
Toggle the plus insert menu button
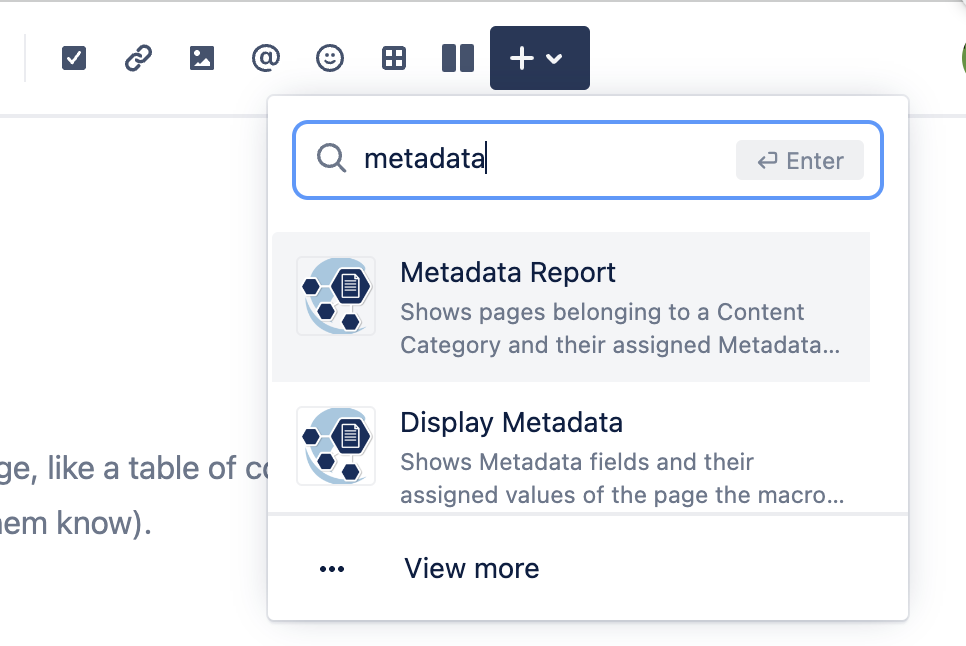pos(523,59)
